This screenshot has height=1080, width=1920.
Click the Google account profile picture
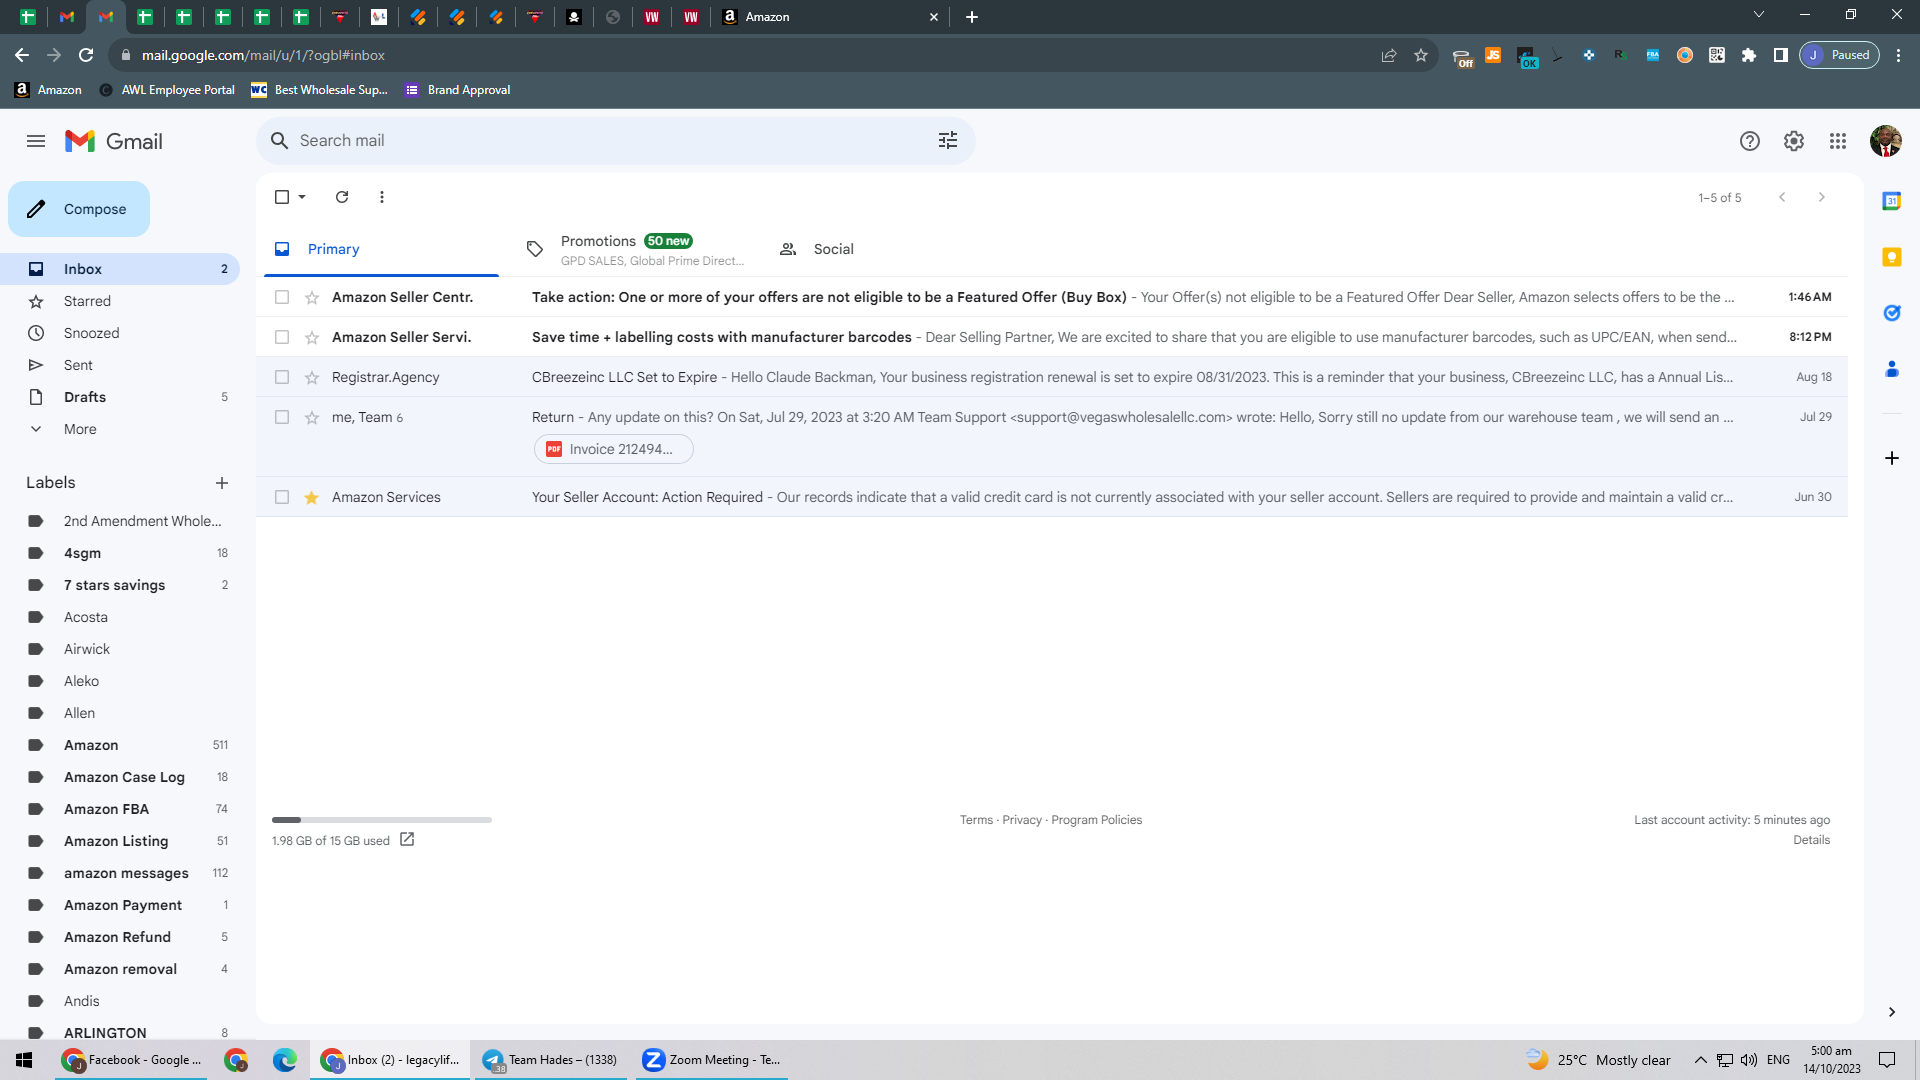pos(1886,141)
